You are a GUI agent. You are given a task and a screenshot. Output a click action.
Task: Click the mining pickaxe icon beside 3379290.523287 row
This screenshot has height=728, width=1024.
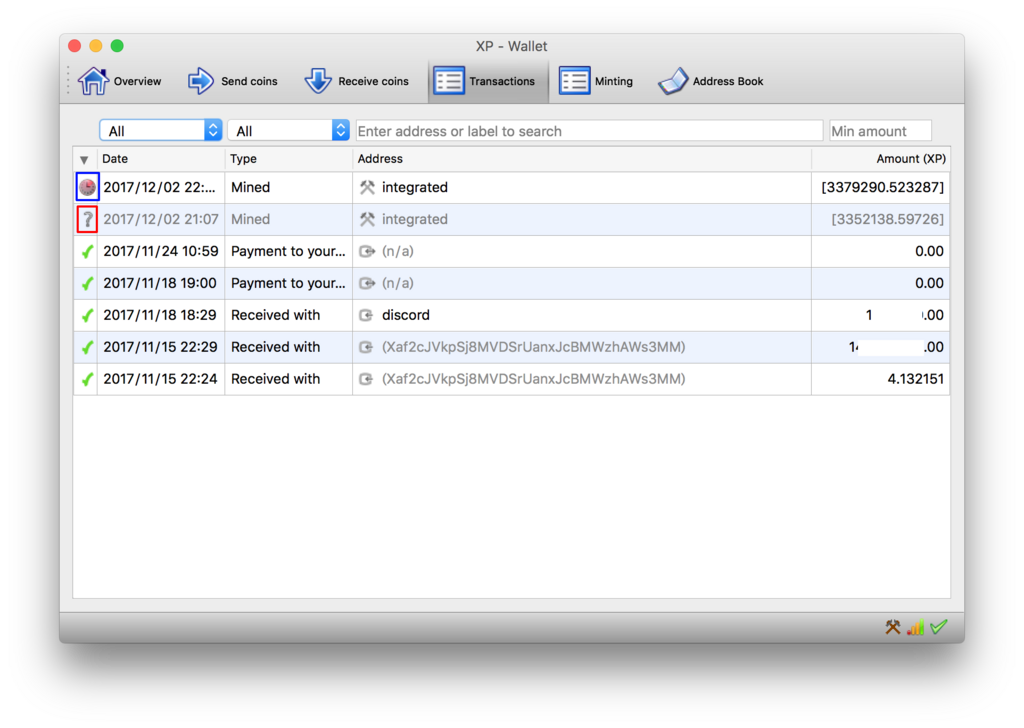pos(367,187)
